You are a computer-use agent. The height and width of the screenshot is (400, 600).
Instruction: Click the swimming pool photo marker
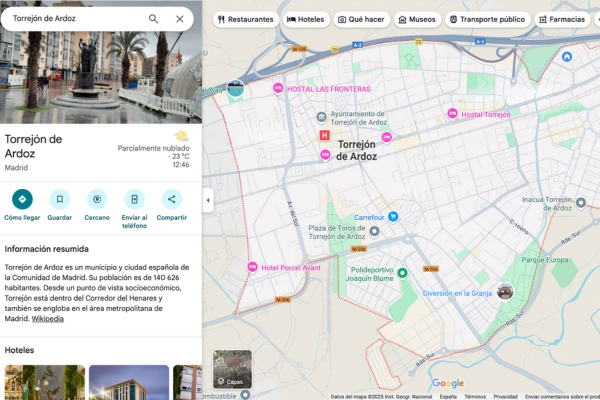point(235,89)
